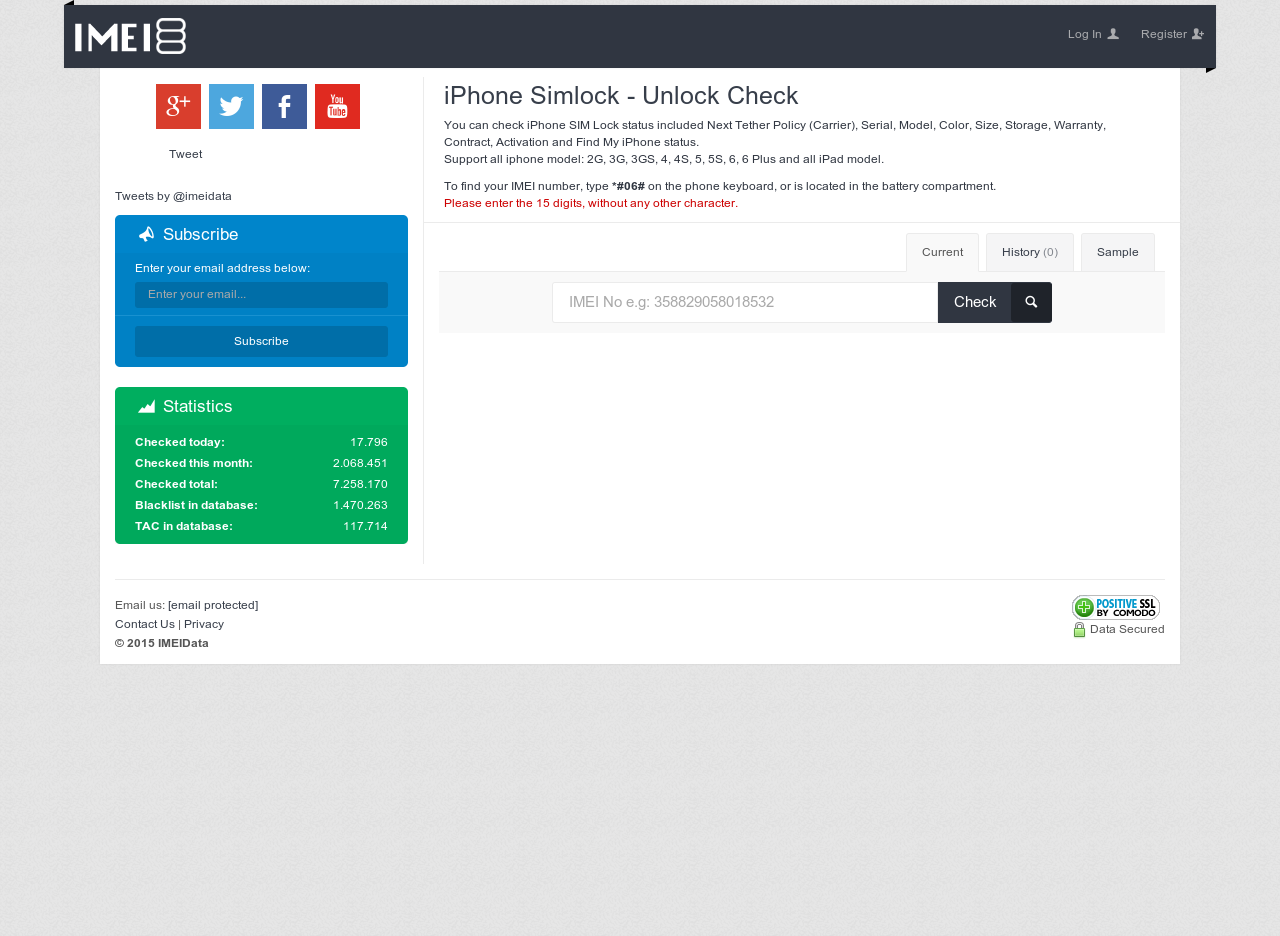Click the Data Secured label
Screen dimensions: 1280x936
point(1127,629)
